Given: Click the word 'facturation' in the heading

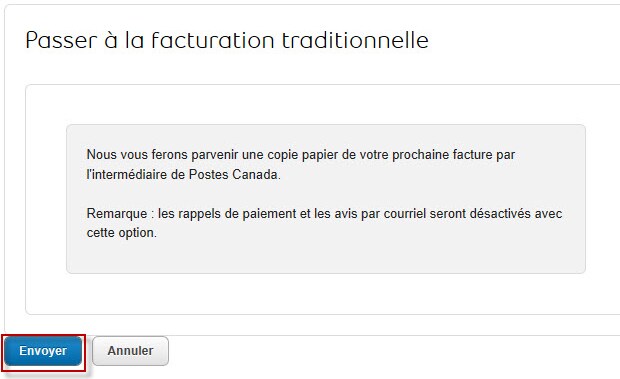Looking at the screenshot, I should [213, 40].
